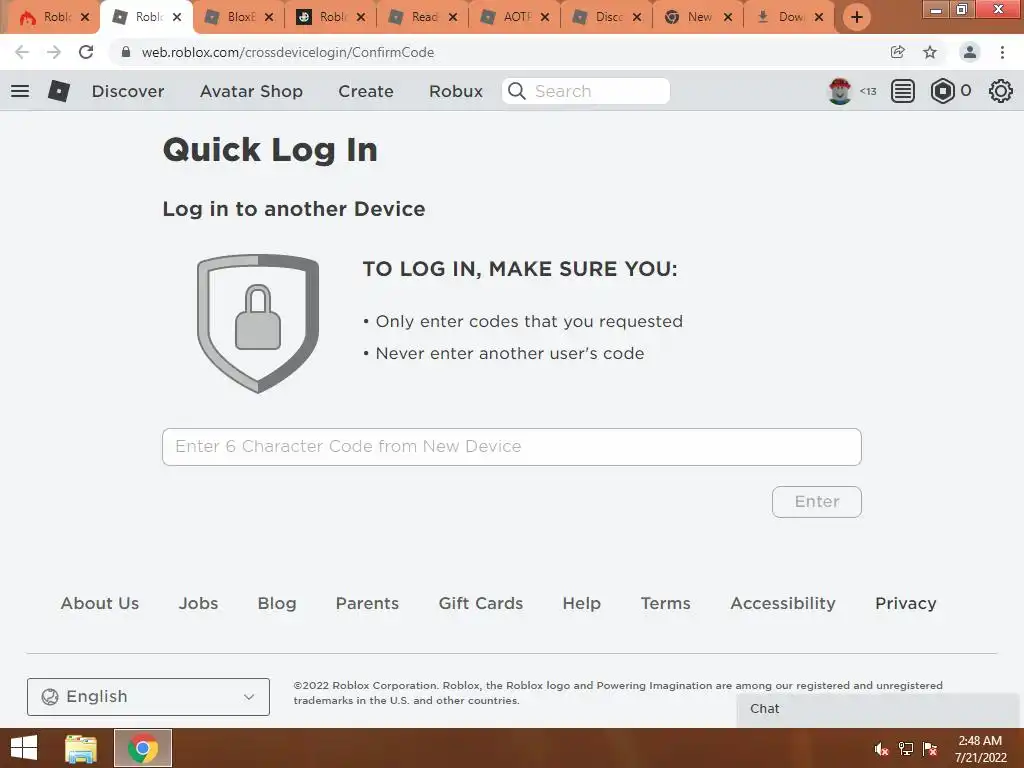Open File Explorer from taskbar
1024x768 pixels.
[x=81, y=748]
